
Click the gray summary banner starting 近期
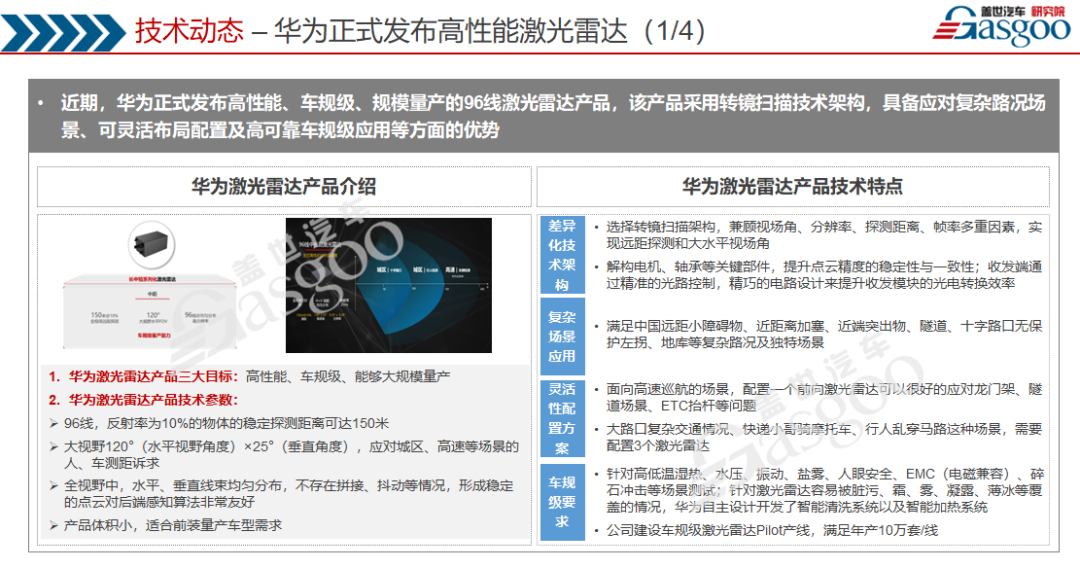click(x=543, y=116)
